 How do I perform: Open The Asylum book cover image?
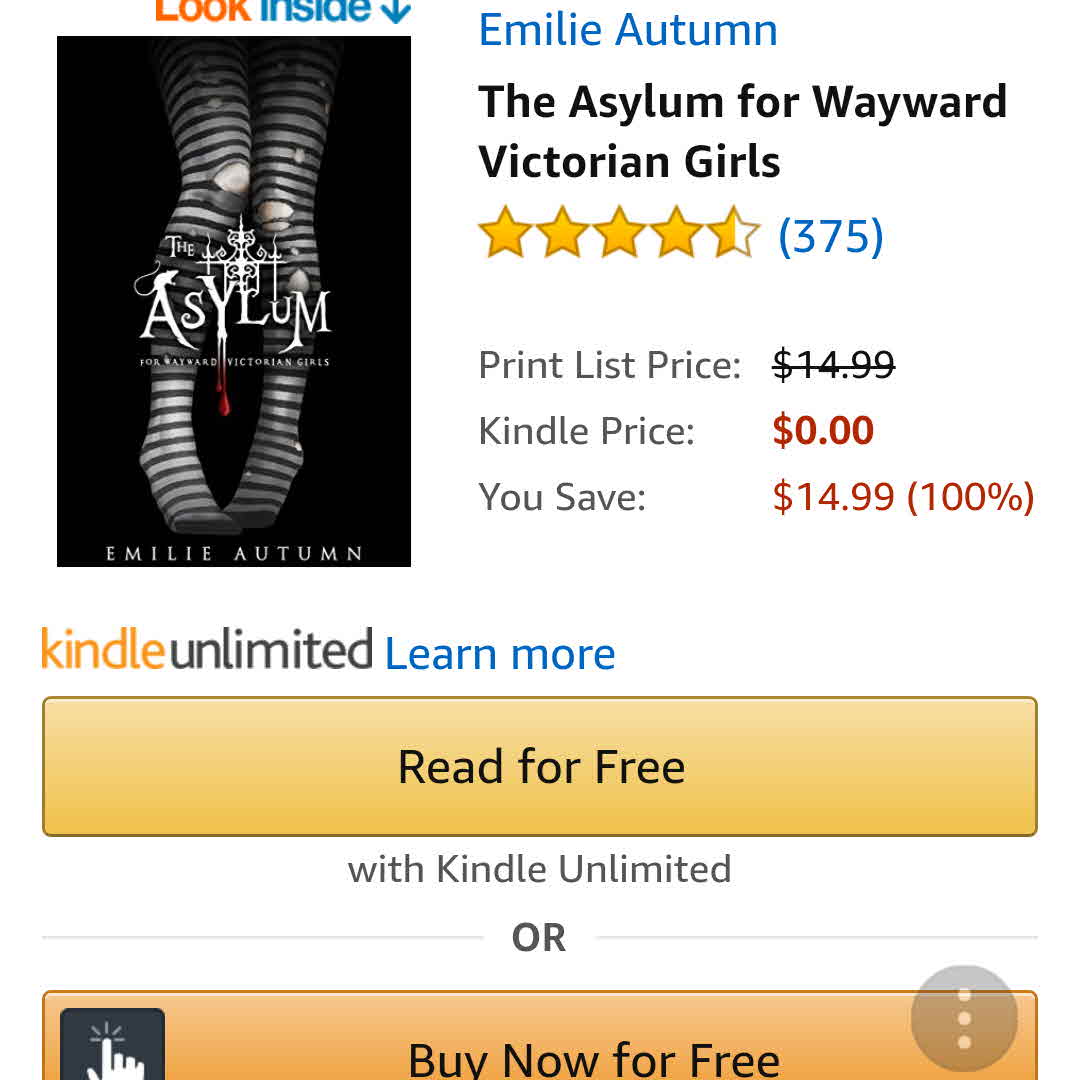point(233,302)
